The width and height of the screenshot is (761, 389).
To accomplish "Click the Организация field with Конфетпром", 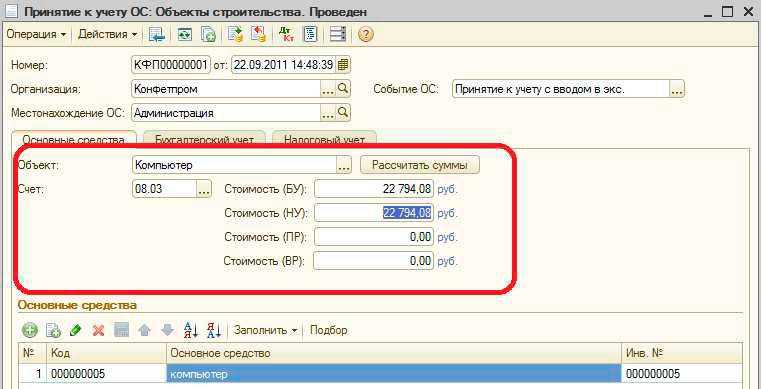I will click(x=227, y=89).
